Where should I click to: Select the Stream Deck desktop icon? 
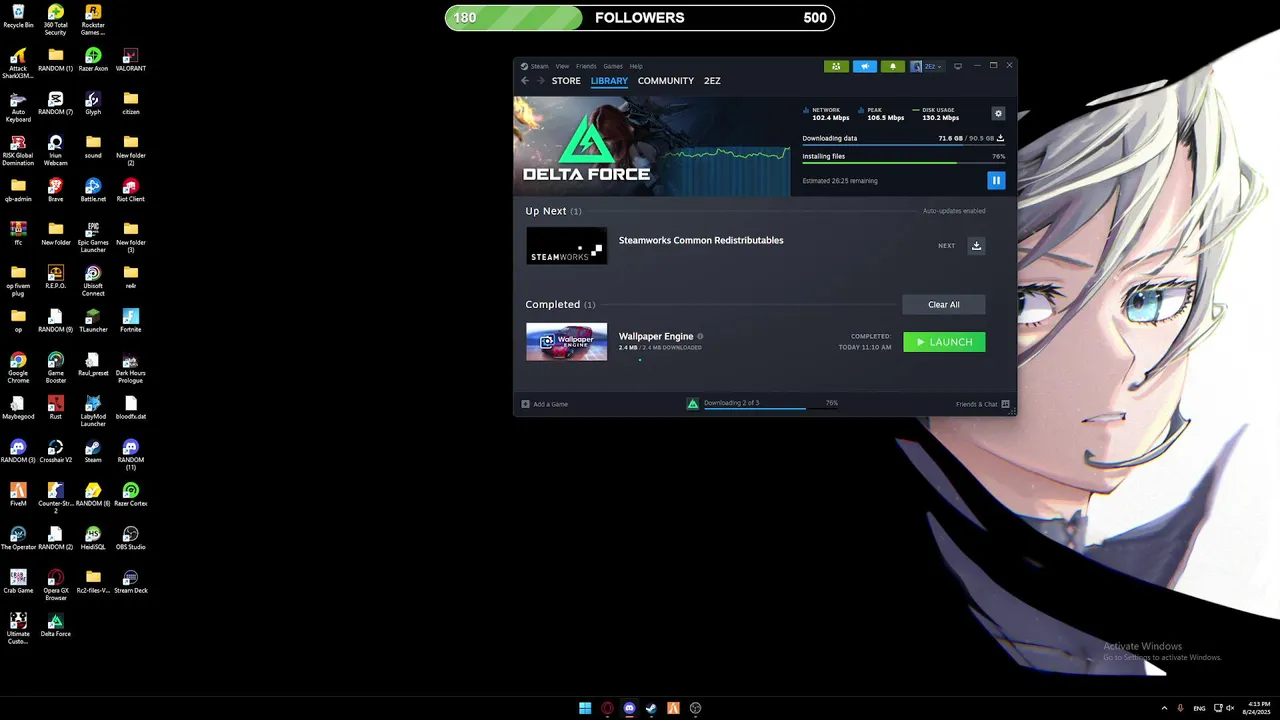(130, 581)
